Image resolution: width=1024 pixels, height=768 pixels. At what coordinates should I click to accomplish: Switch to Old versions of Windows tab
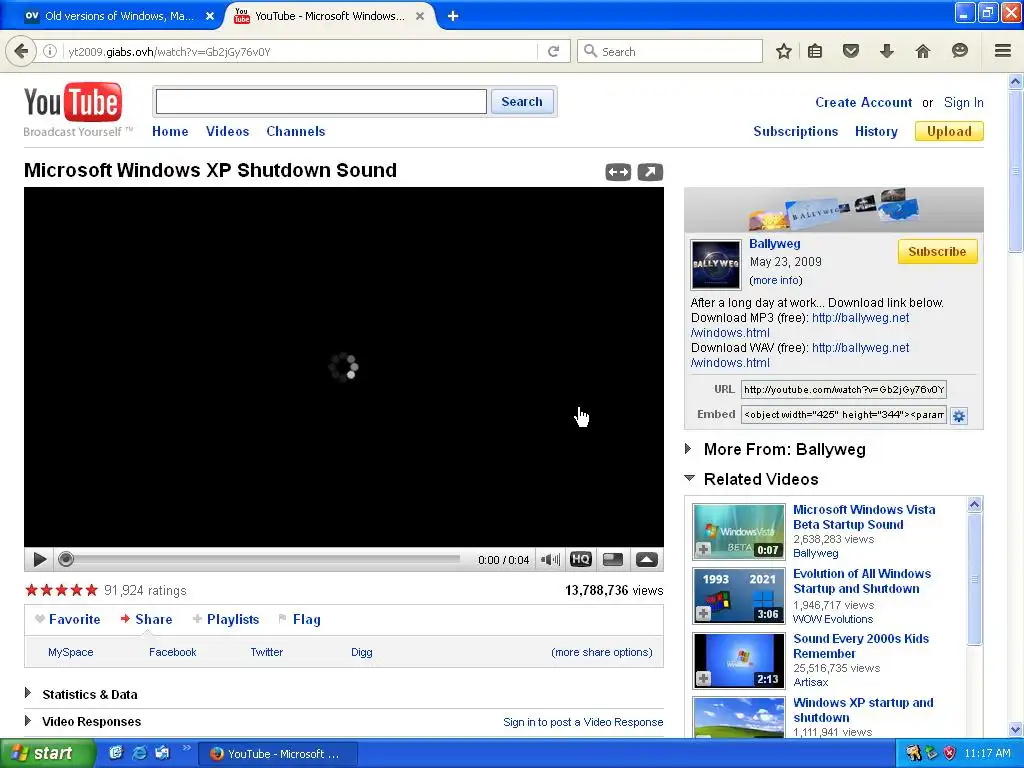point(119,16)
